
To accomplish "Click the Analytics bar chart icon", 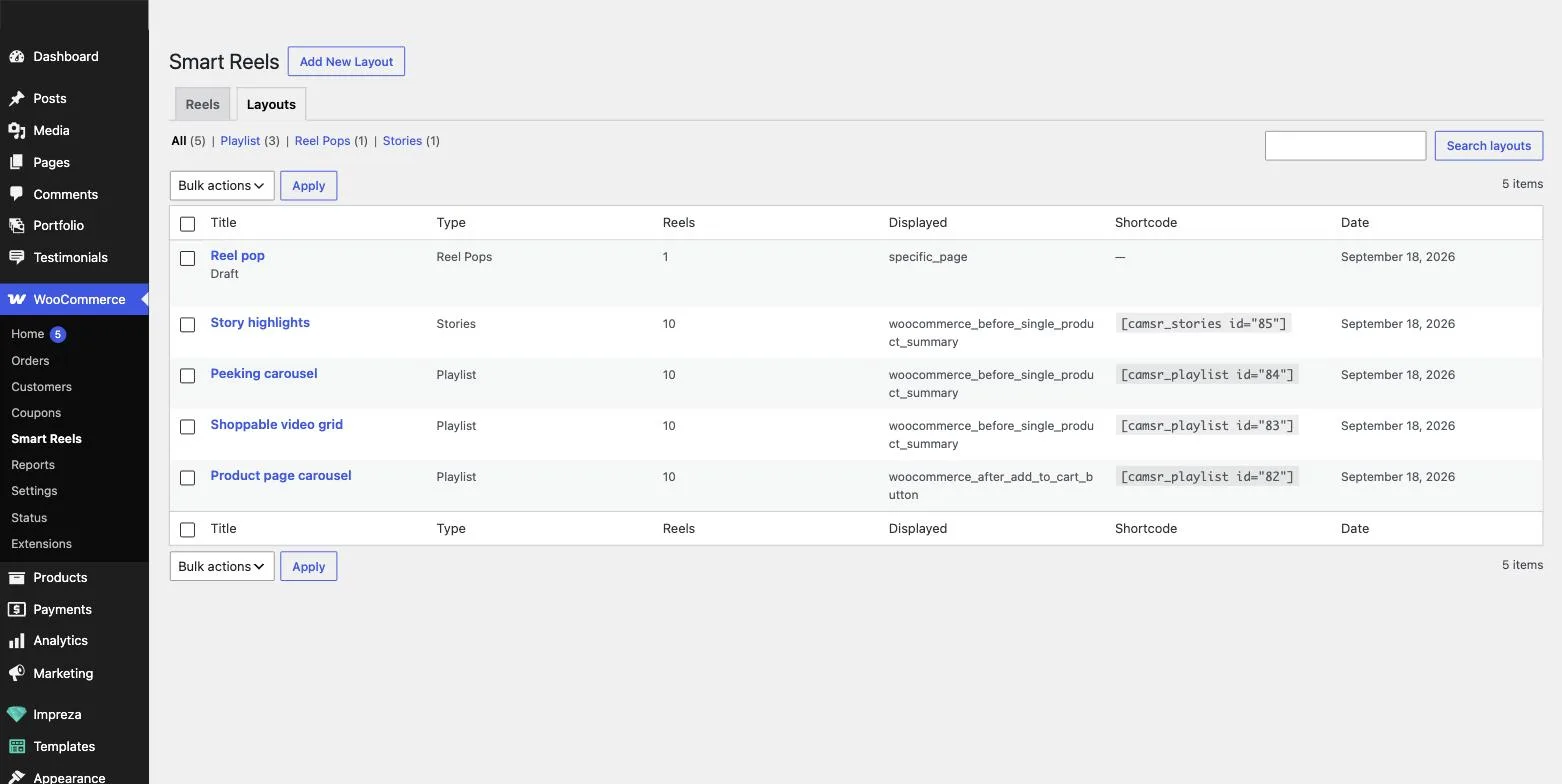I will (16, 641).
